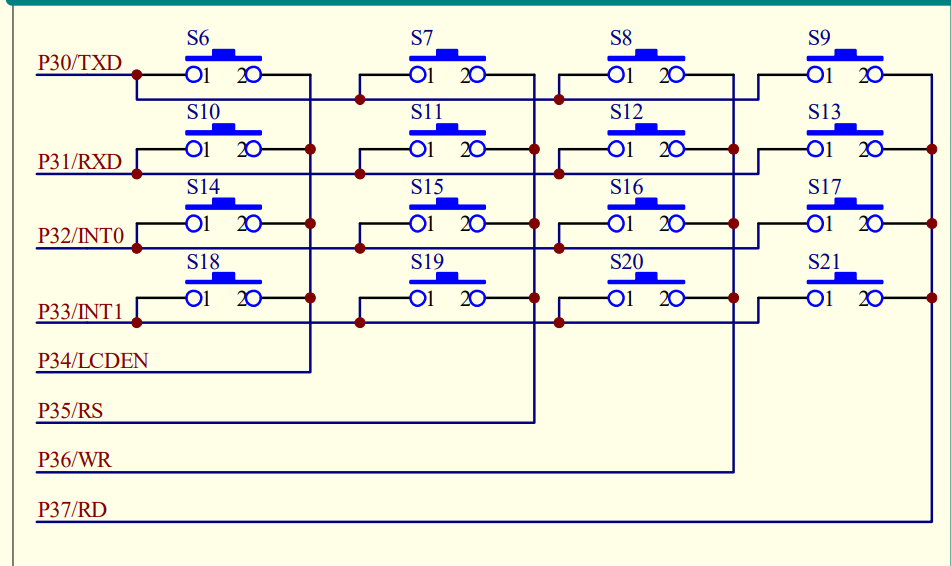
Task: Select the S16 pushbutton switch symbol
Action: pyautogui.click(x=646, y=215)
